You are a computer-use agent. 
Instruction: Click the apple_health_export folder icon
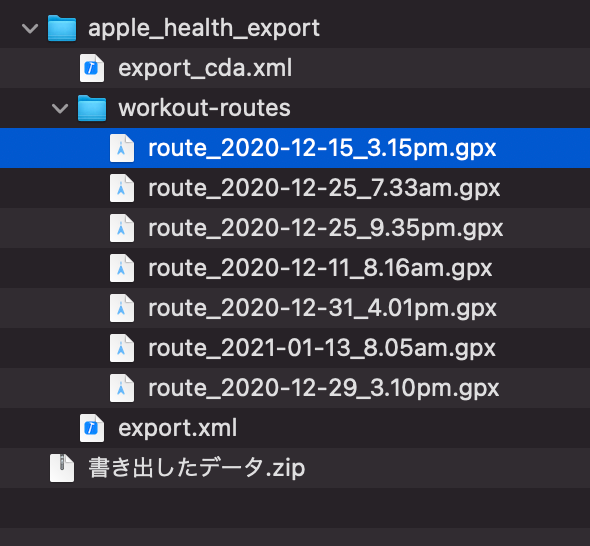tap(62, 28)
